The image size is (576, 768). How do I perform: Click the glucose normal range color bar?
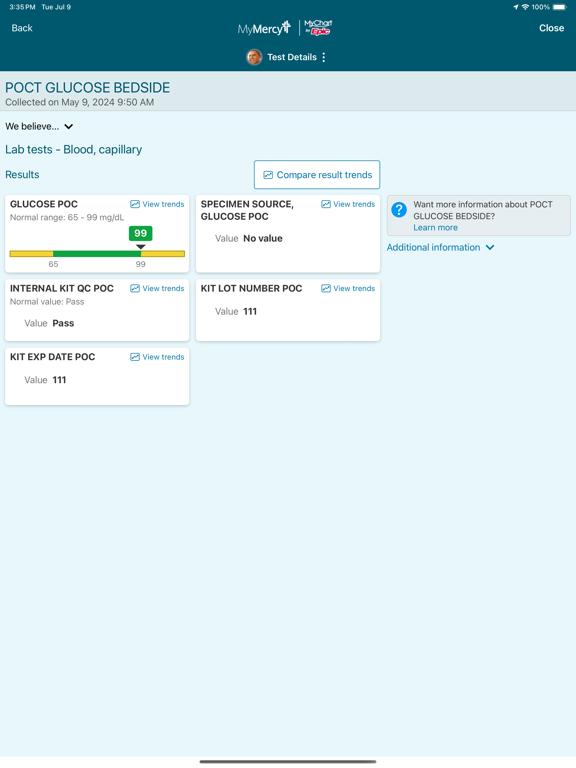pyautogui.click(x=97, y=254)
